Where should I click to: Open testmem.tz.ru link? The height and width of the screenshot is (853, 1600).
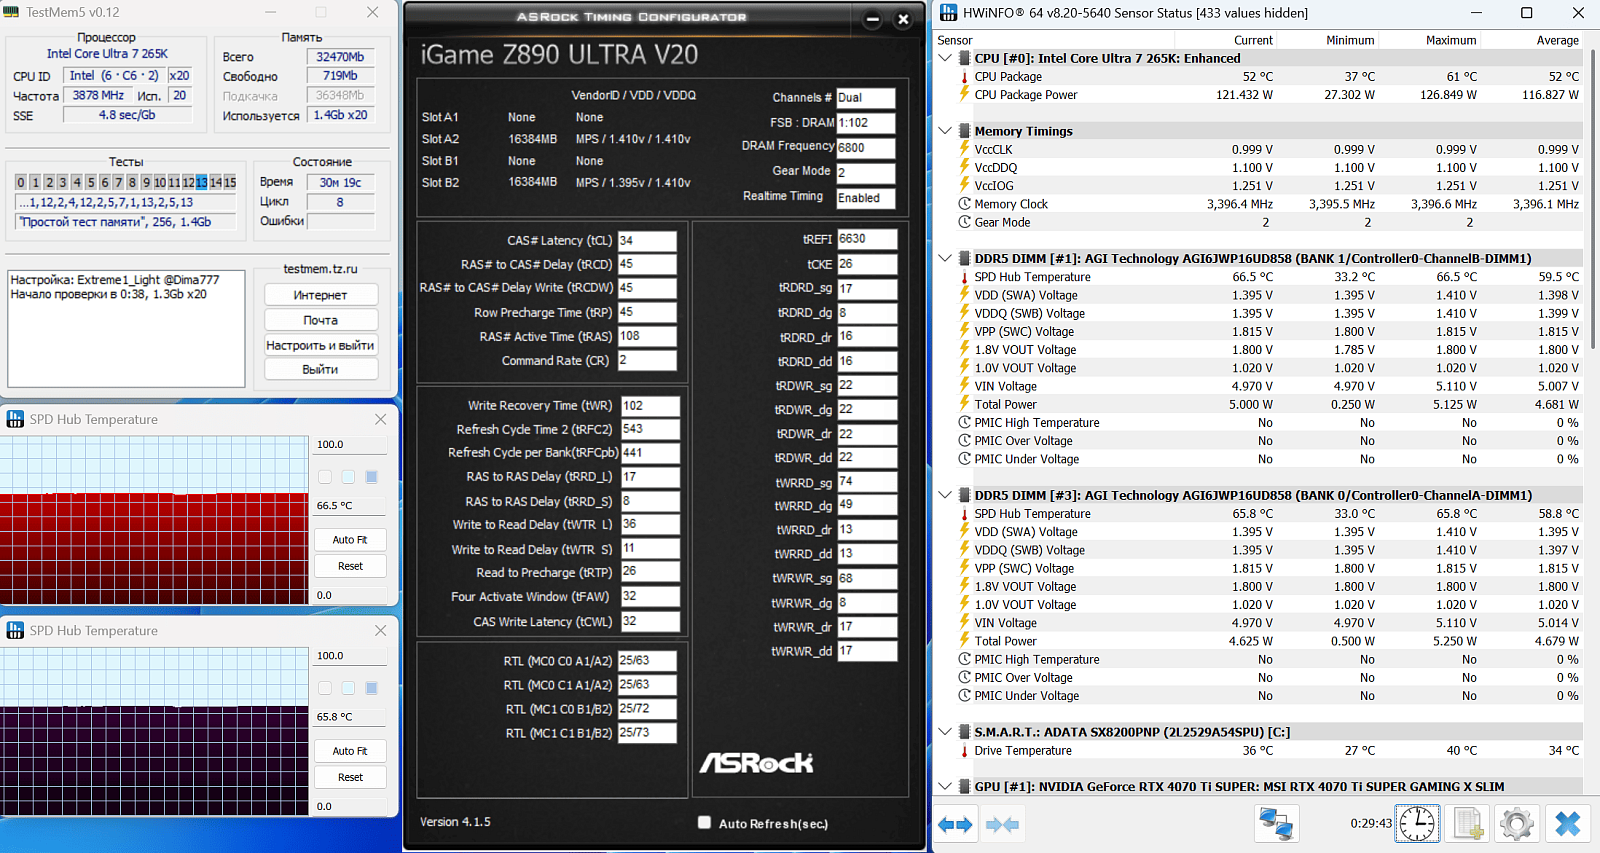coord(320,269)
